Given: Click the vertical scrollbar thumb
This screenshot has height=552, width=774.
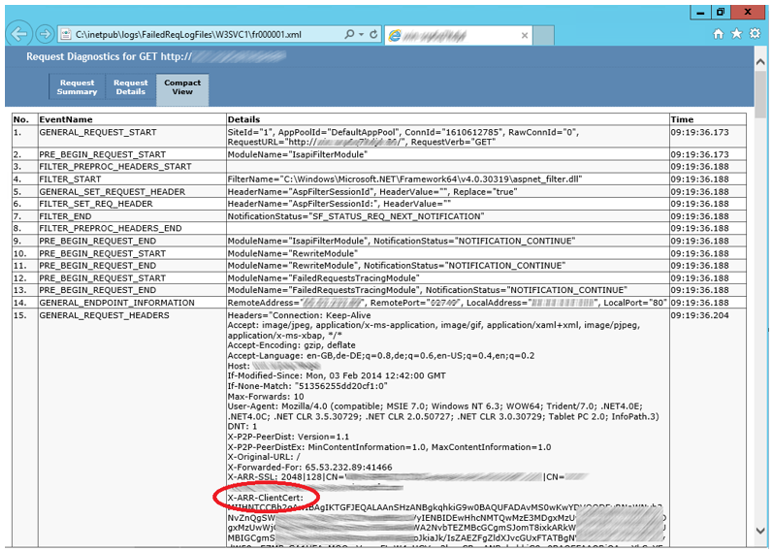Looking at the screenshot, I should (761, 94).
